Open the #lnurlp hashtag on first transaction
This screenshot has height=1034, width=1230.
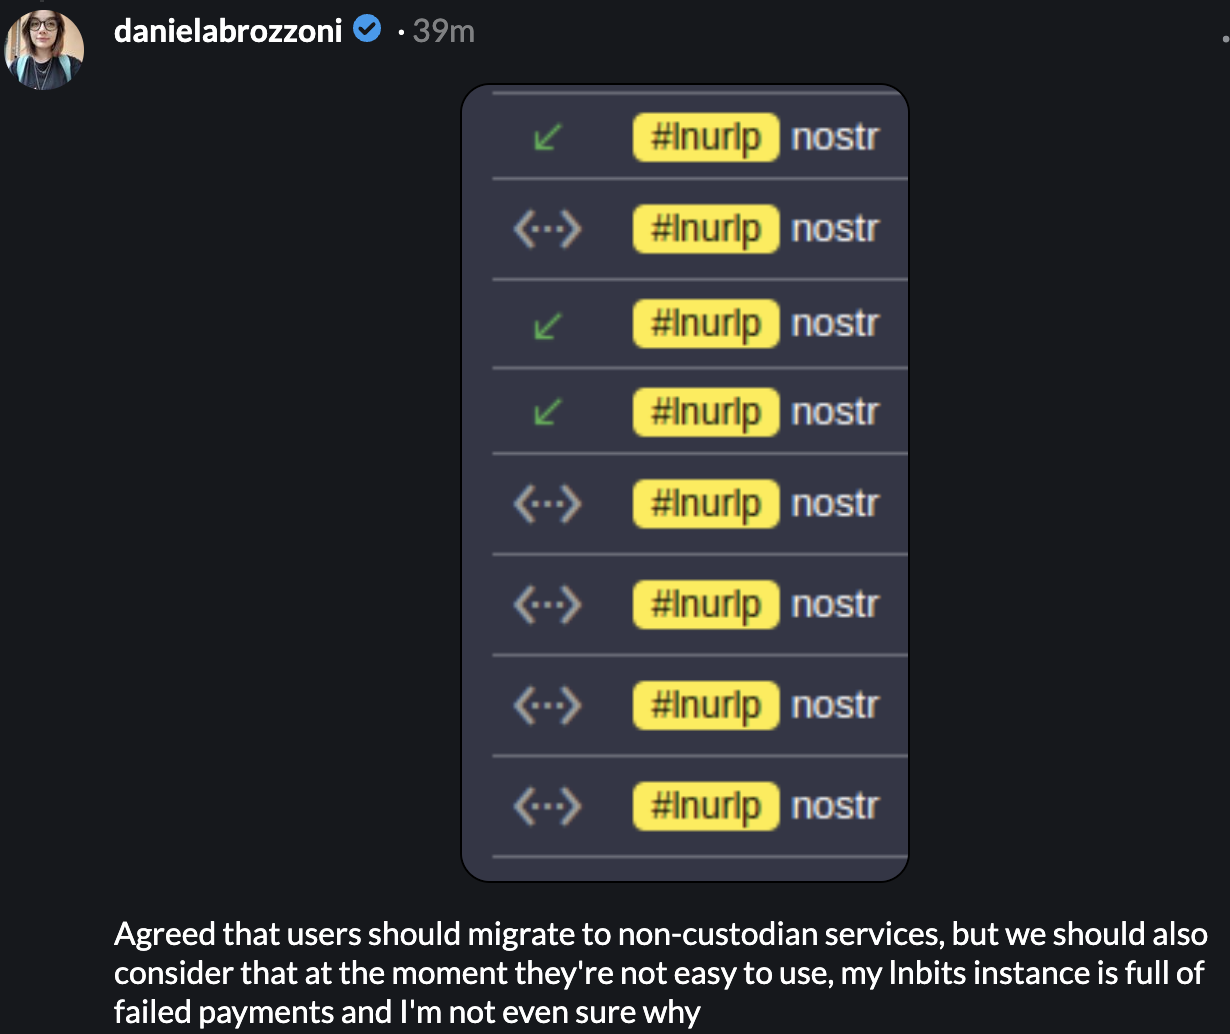click(705, 138)
